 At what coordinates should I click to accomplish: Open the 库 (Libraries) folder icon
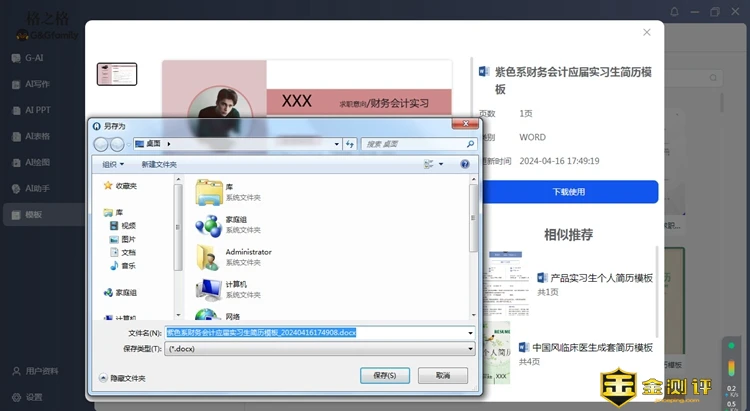[209, 191]
